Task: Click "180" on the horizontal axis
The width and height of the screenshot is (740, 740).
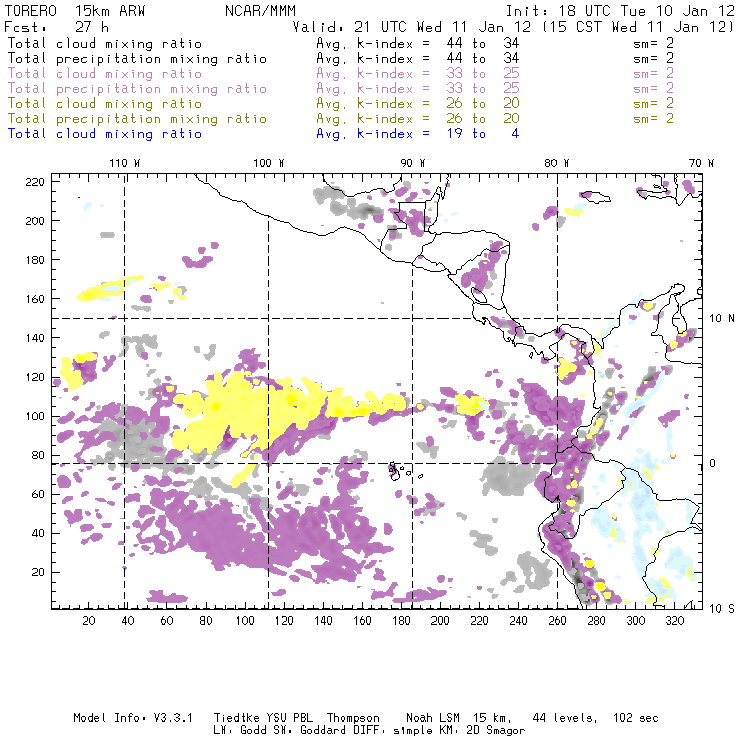Action: [401, 621]
